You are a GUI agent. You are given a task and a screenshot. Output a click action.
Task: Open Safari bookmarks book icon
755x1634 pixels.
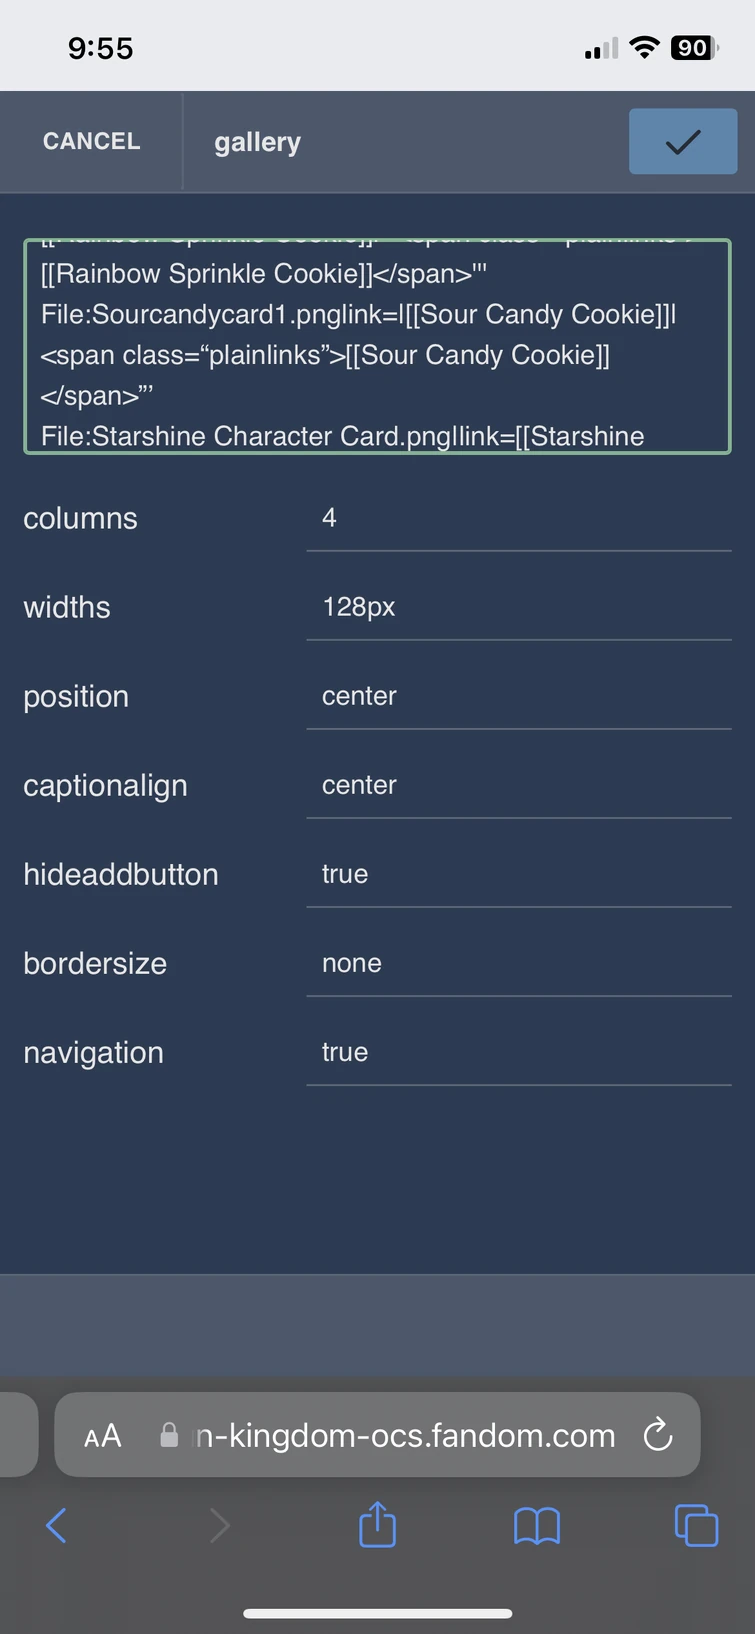[x=537, y=1526]
